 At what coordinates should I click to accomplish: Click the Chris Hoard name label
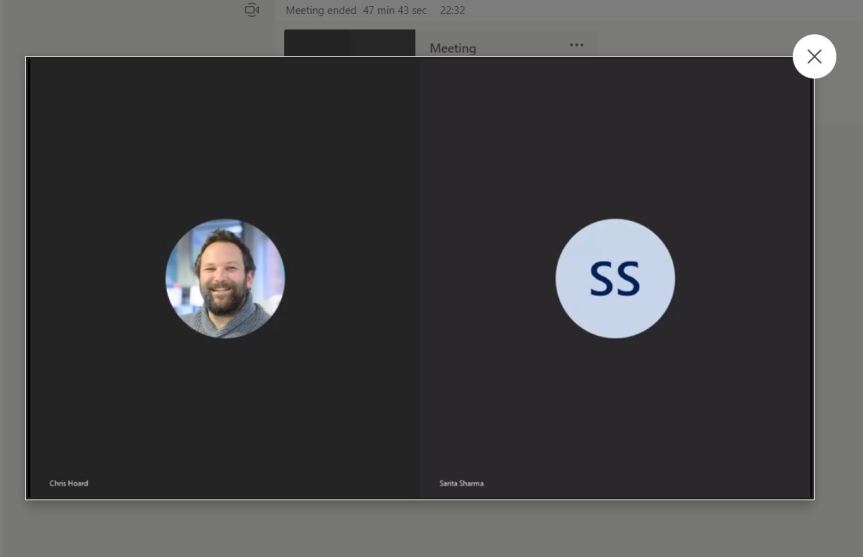(x=69, y=483)
